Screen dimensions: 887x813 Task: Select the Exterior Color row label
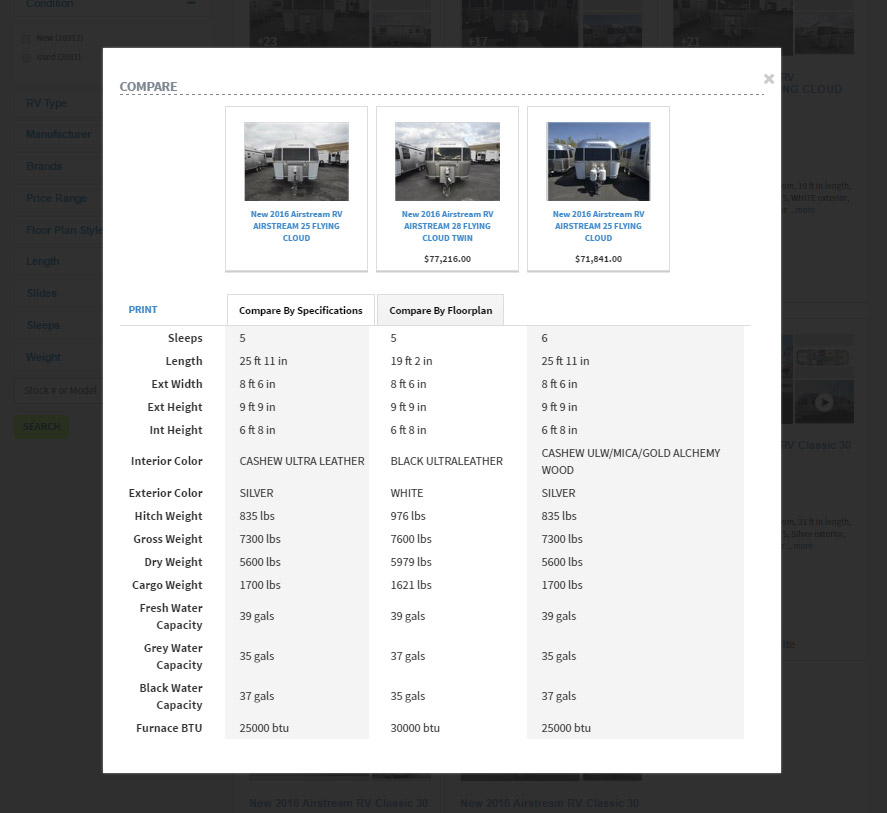(165, 493)
